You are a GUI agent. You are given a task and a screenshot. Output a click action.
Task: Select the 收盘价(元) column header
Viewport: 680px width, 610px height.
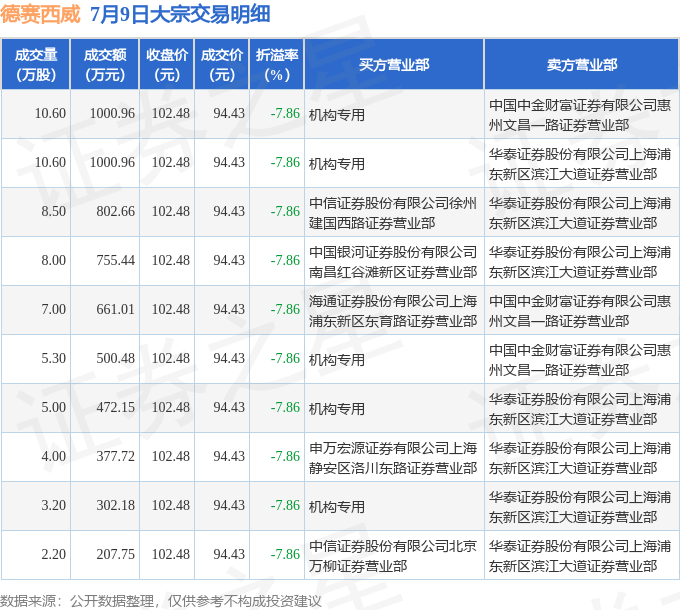[x=167, y=65]
